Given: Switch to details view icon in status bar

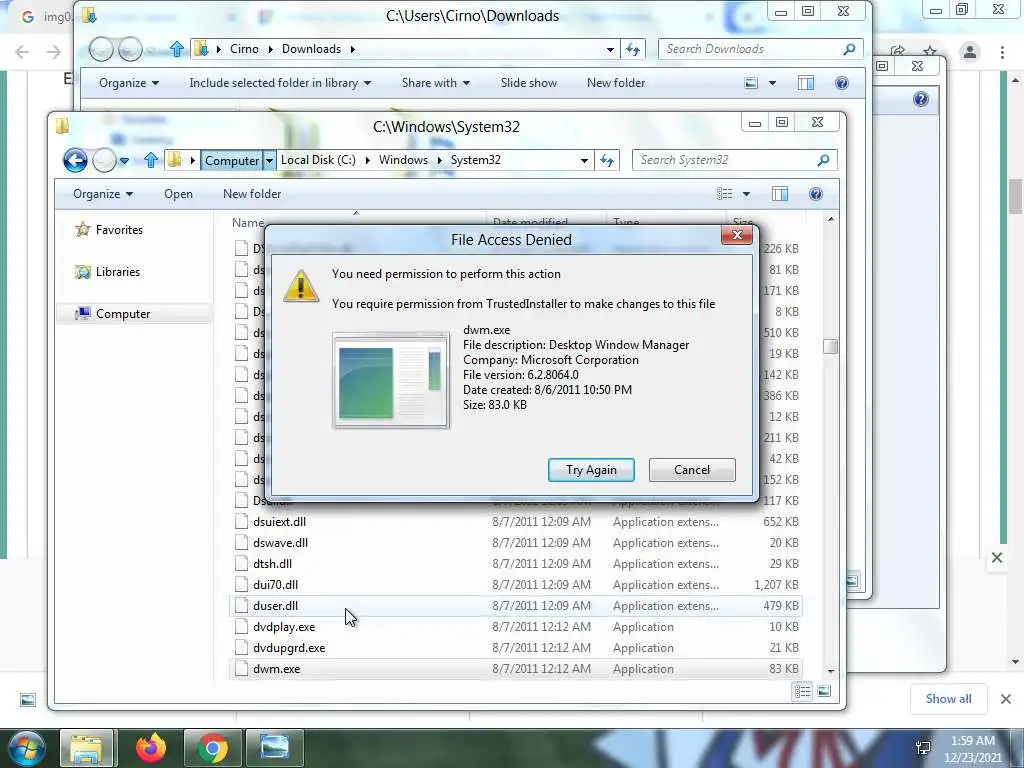Looking at the screenshot, I should pyautogui.click(x=803, y=691).
